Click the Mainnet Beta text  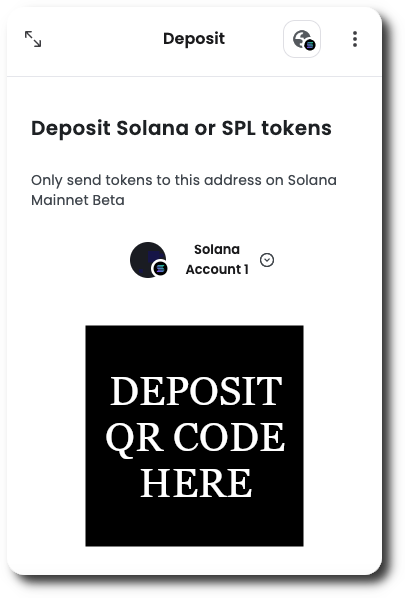coord(78,200)
